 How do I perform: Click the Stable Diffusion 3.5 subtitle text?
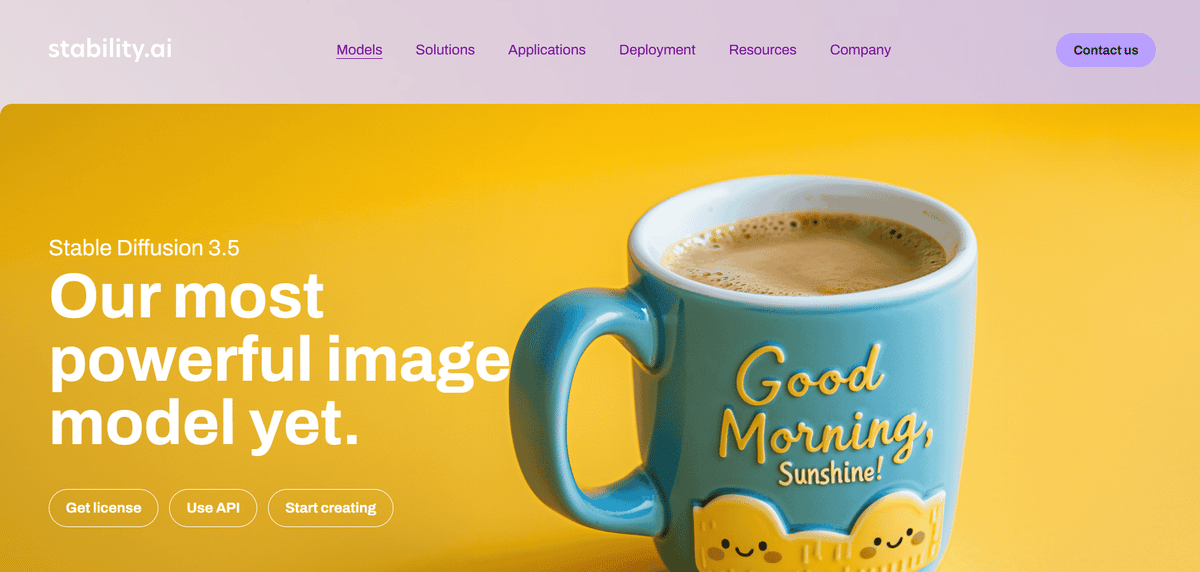144,248
